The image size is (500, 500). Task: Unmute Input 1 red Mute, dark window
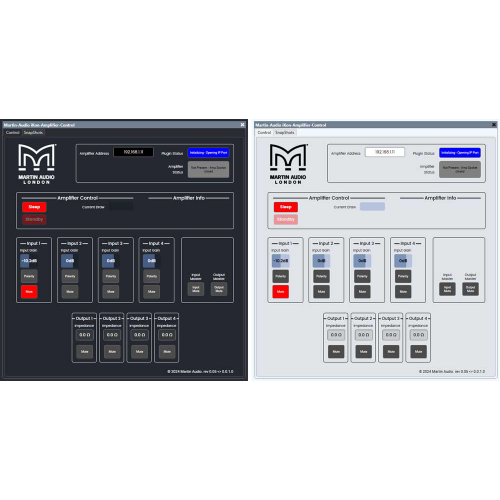coord(29,292)
